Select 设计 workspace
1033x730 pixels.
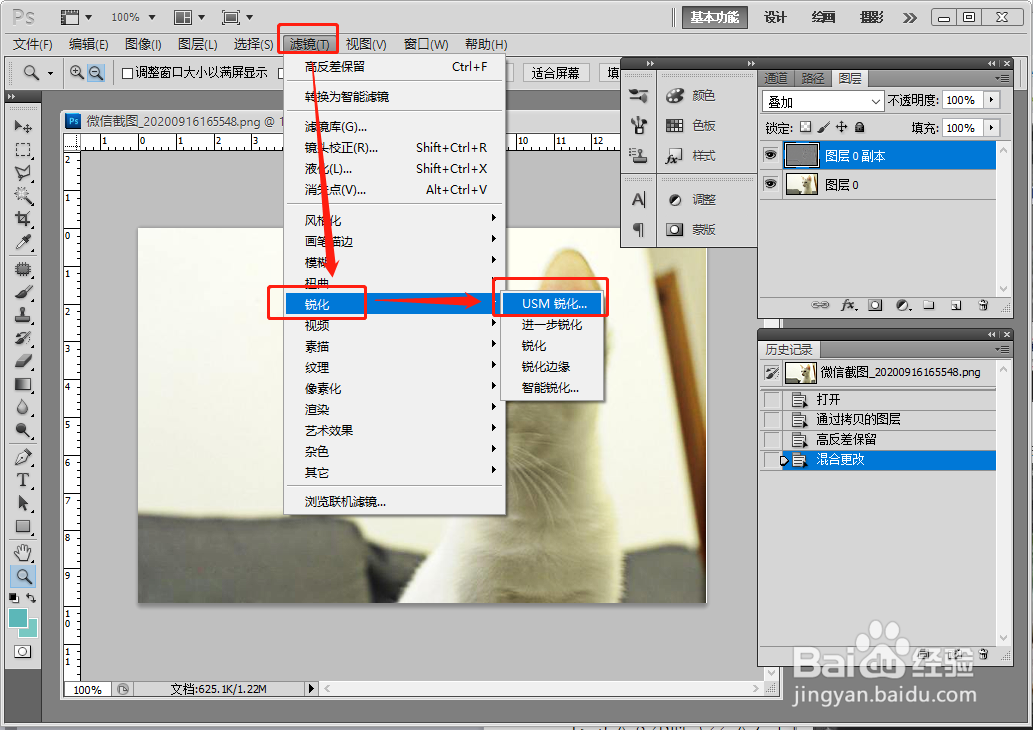point(775,18)
